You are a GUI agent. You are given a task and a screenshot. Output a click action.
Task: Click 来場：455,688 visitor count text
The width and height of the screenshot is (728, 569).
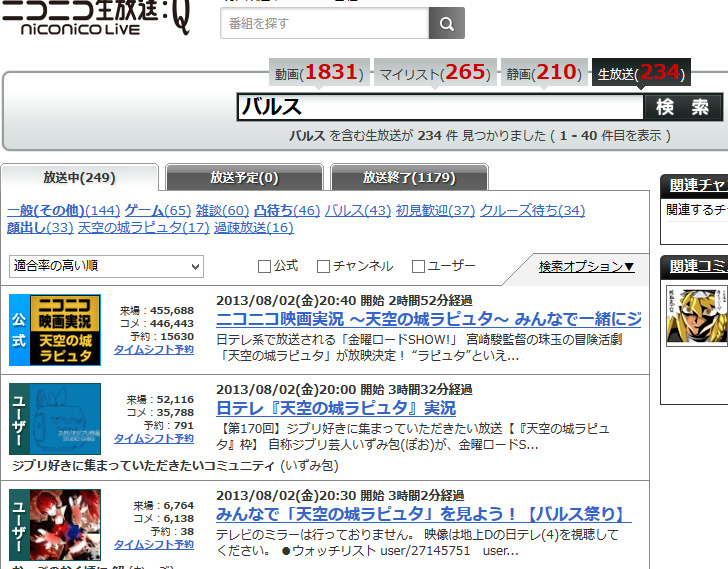(x=157, y=310)
